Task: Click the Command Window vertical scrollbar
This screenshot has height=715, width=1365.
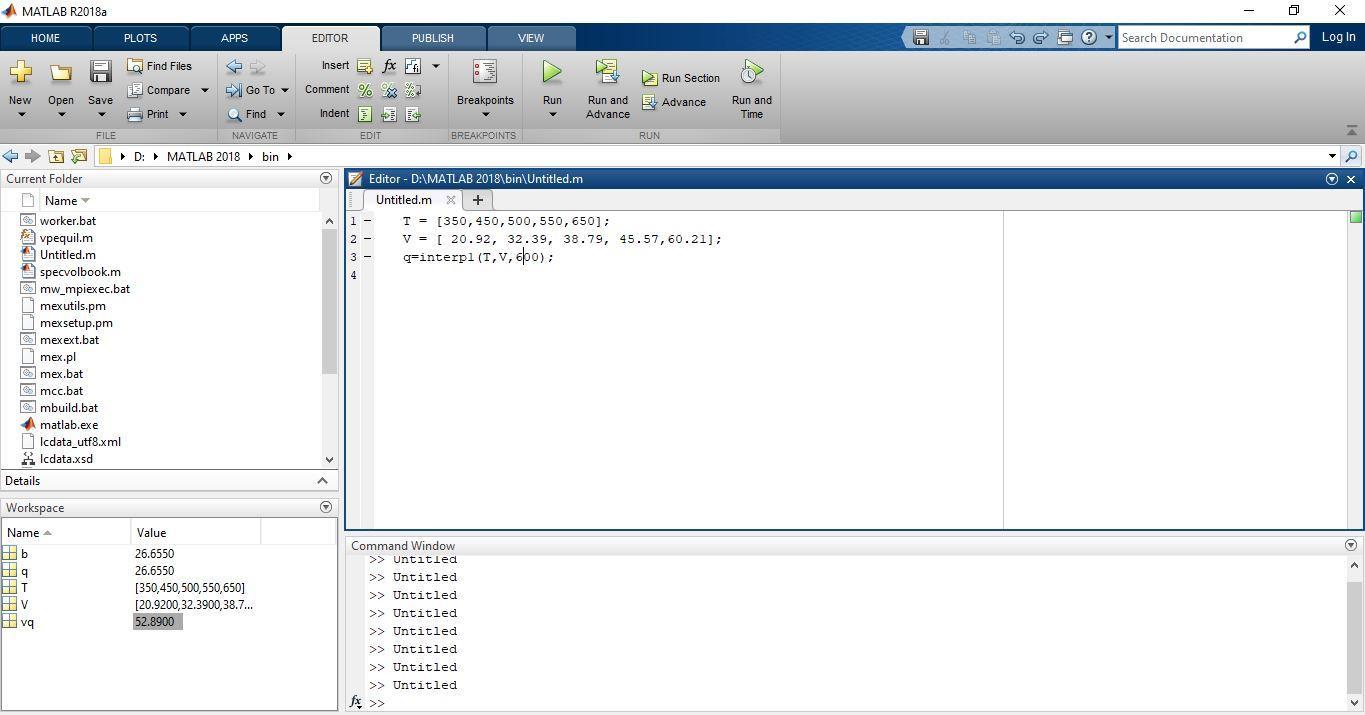Action: [1355, 628]
